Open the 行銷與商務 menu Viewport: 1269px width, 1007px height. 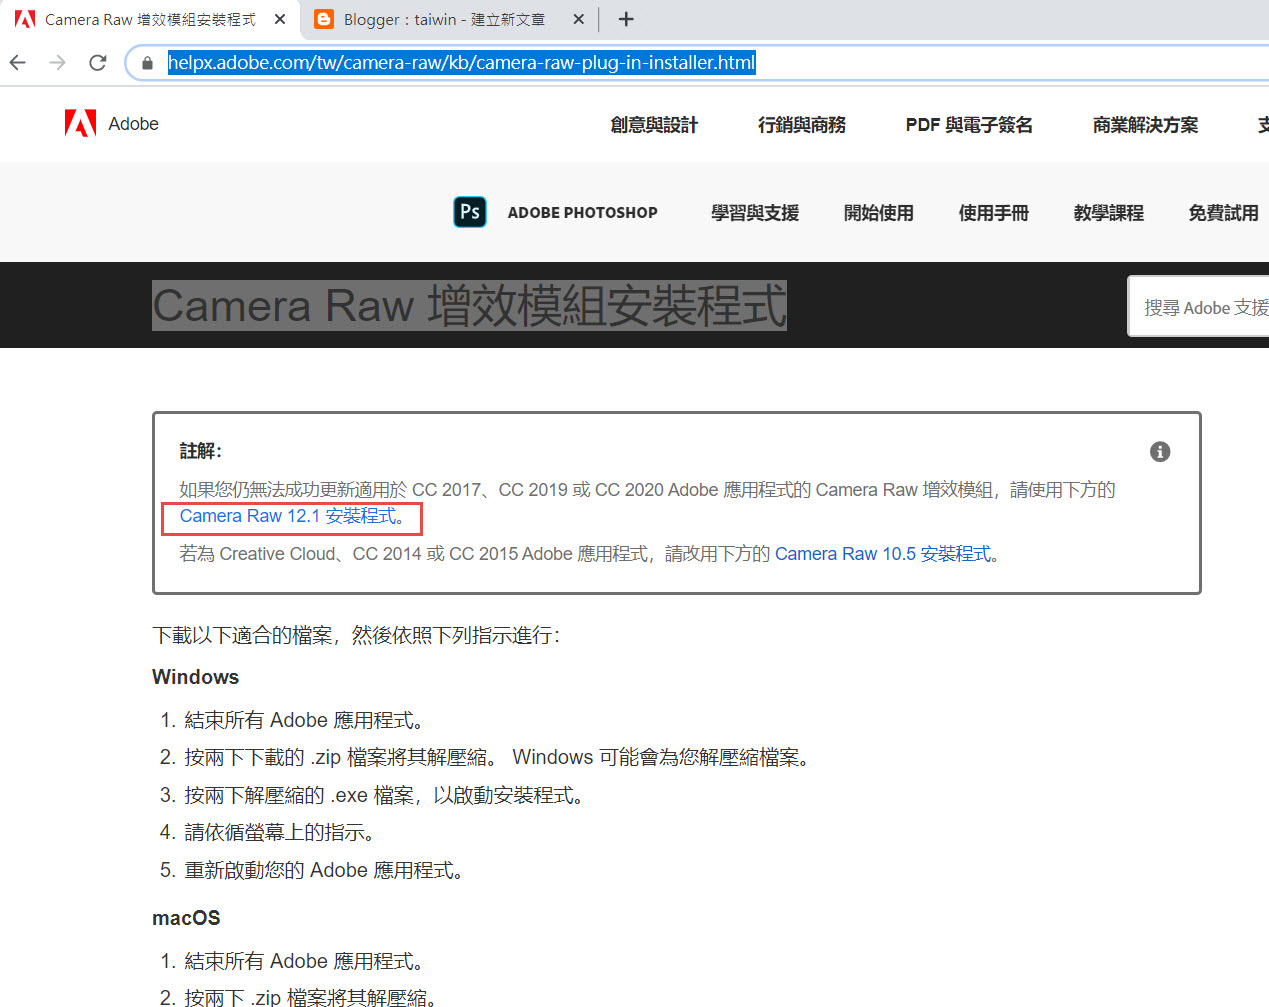[x=801, y=124]
